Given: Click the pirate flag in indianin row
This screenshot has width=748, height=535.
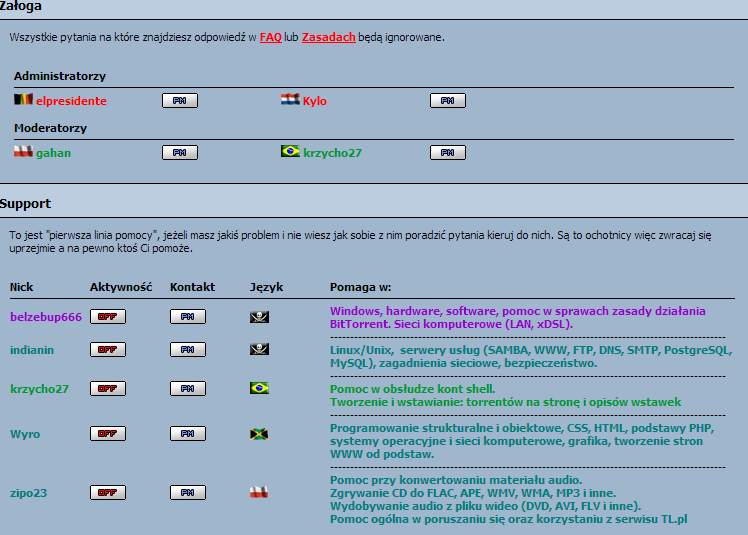Looking at the screenshot, I should pos(260,349).
